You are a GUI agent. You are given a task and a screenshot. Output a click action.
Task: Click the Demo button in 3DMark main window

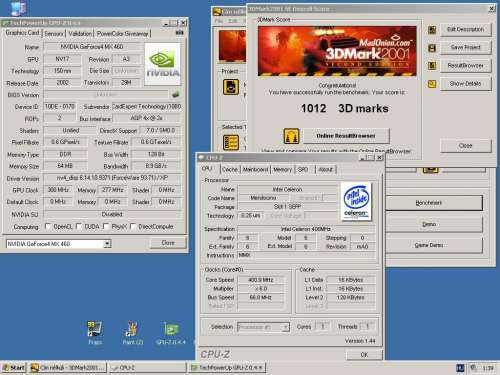point(434,224)
